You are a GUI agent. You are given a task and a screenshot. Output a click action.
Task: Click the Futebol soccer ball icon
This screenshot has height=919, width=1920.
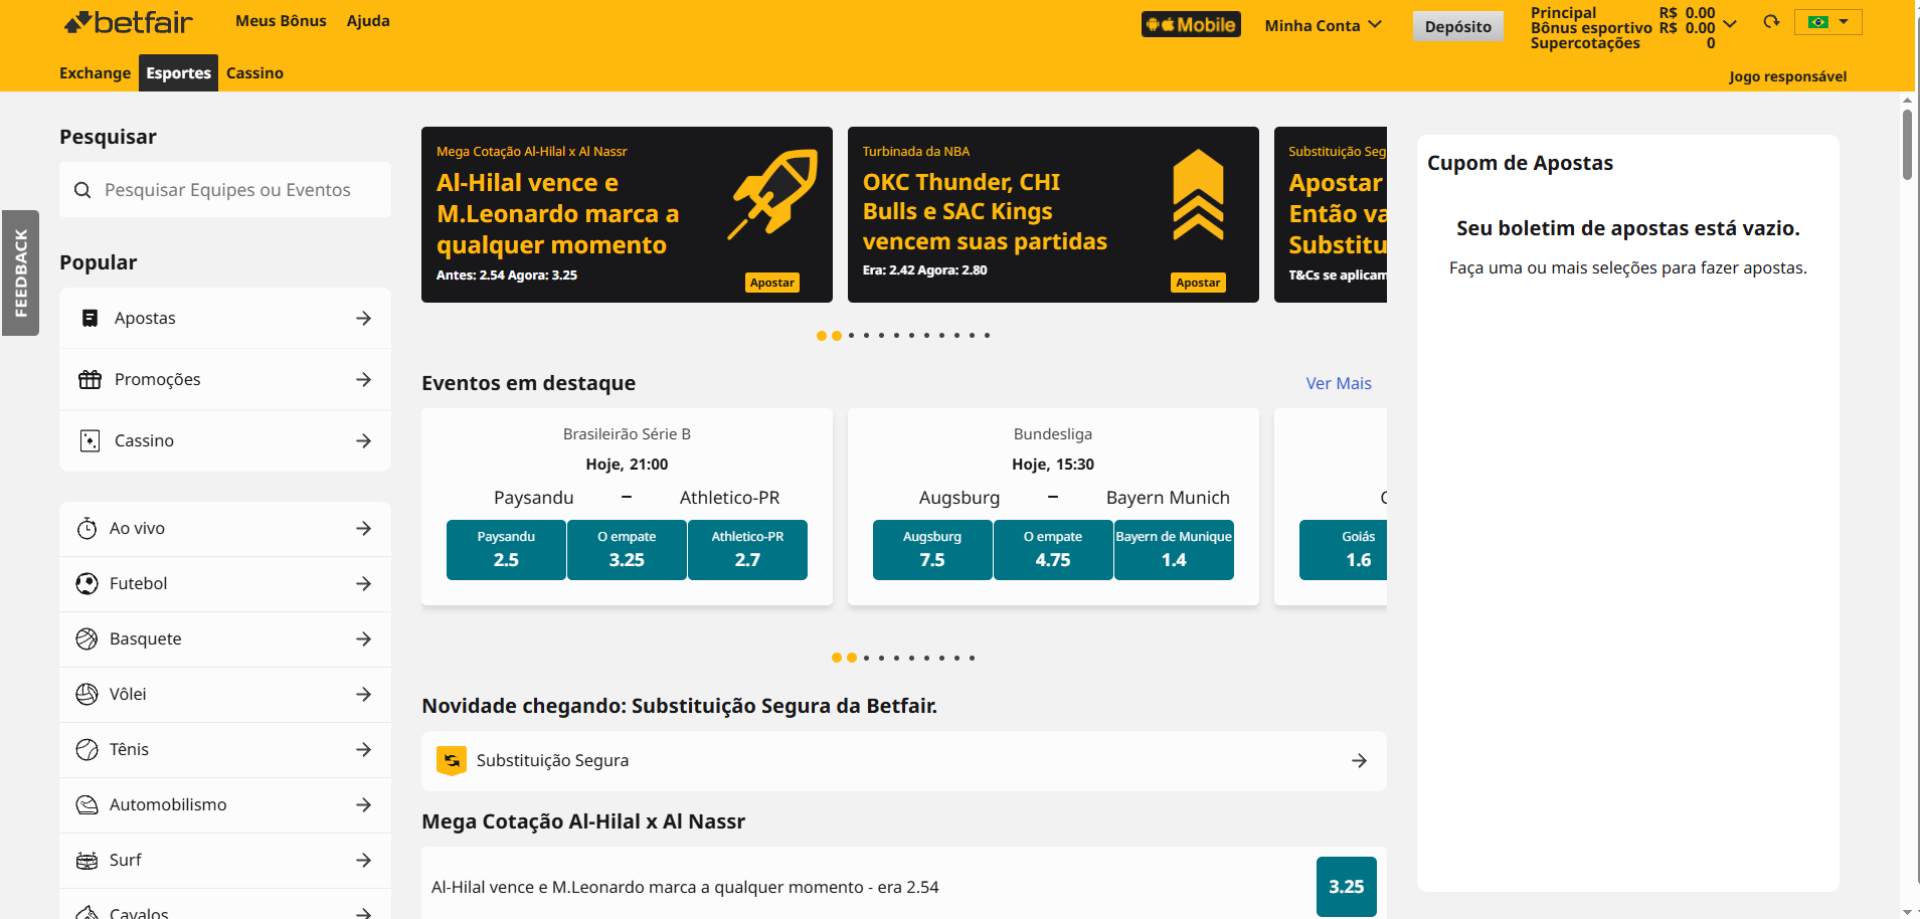[87, 584]
